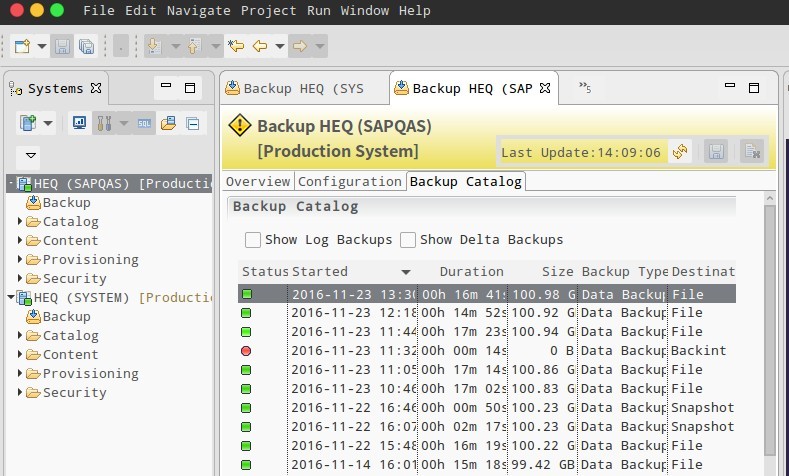Open Backup item under HEQ (SYSTEM)
Screen dimensions: 789x476
pyautogui.click(x=58, y=316)
